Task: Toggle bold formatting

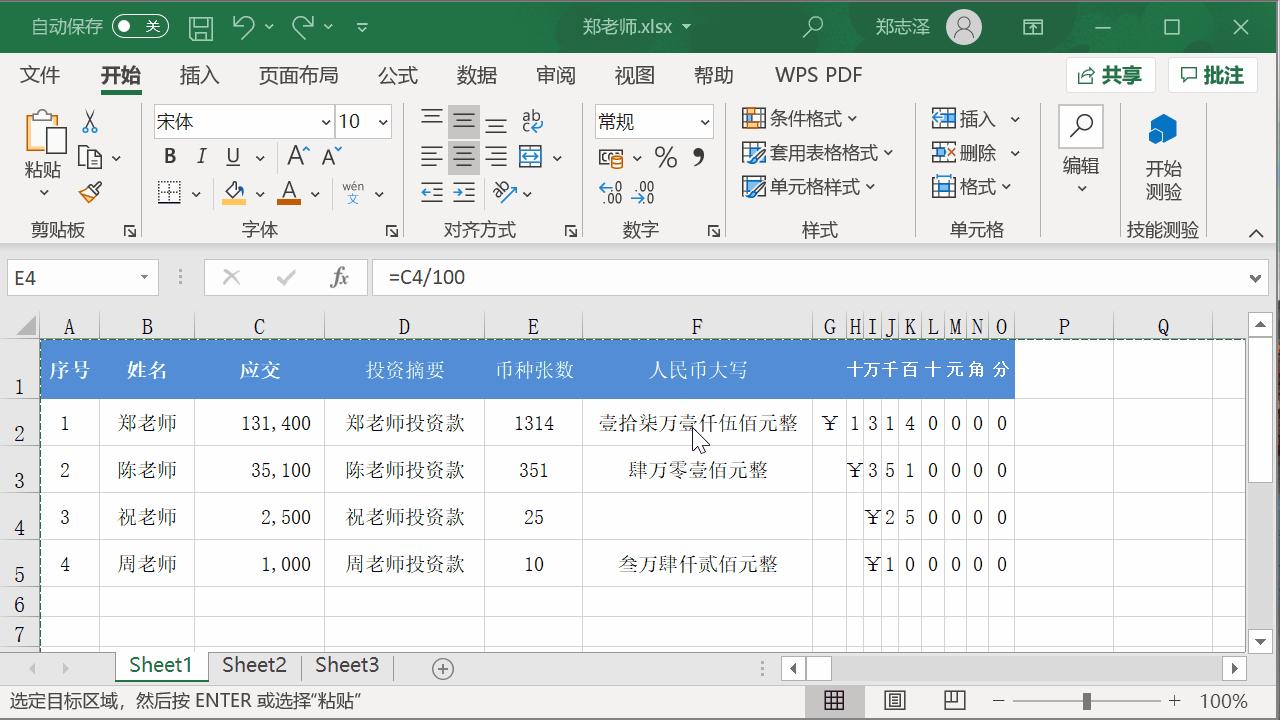Action: click(168, 157)
